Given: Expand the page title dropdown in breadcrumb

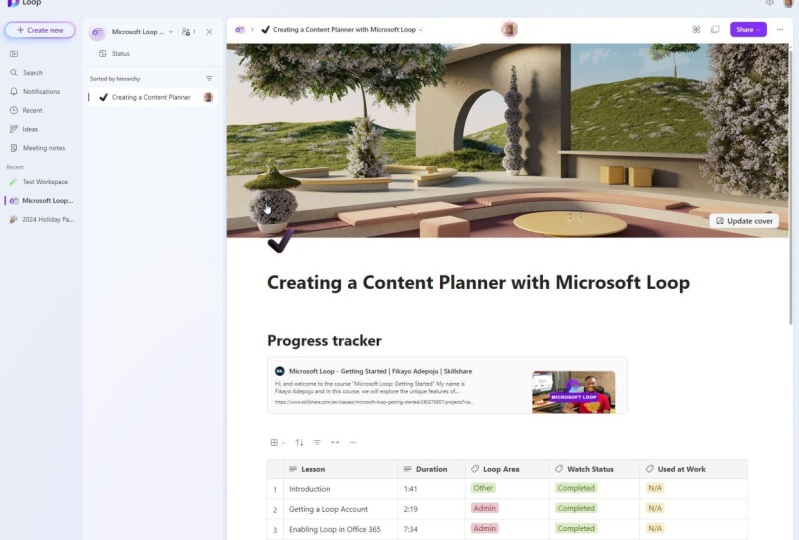Looking at the screenshot, I should (421, 30).
